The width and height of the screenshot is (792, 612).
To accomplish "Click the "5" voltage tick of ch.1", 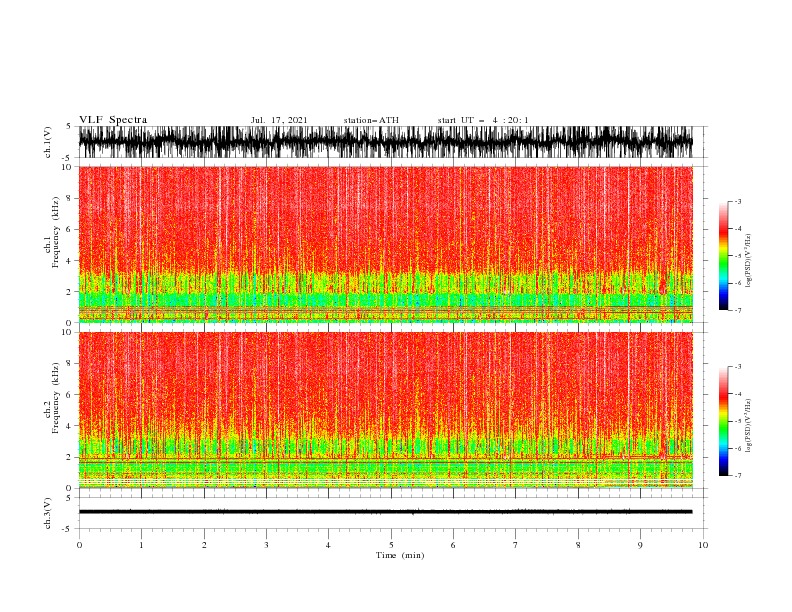I will (x=70, y=126).
